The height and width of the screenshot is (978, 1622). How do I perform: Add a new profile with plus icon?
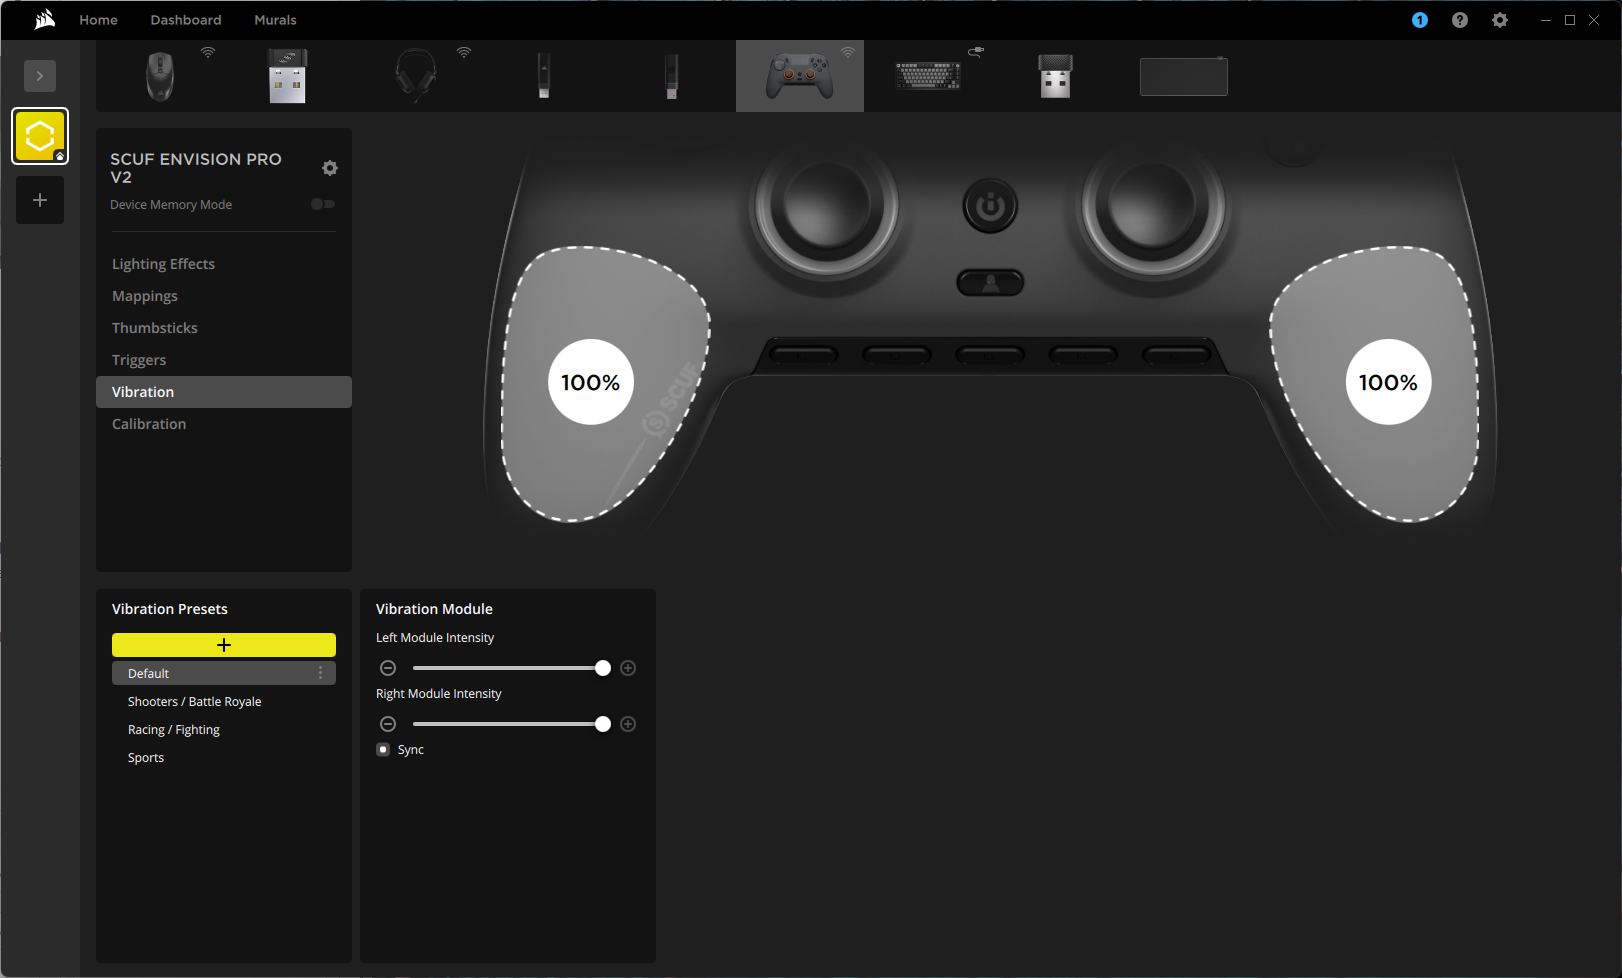(40, 200)
